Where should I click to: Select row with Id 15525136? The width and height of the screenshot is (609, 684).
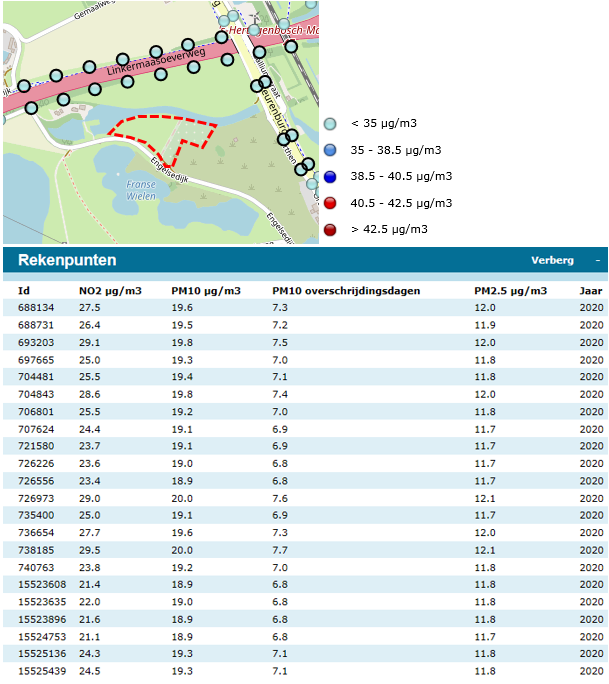pos(305,653)
